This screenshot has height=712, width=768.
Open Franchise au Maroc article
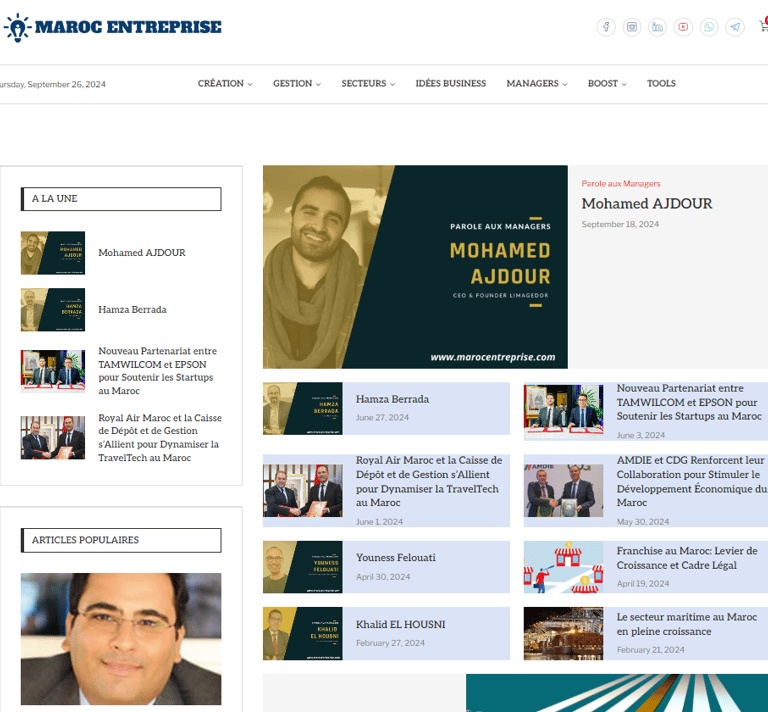(x=687, y=558)
